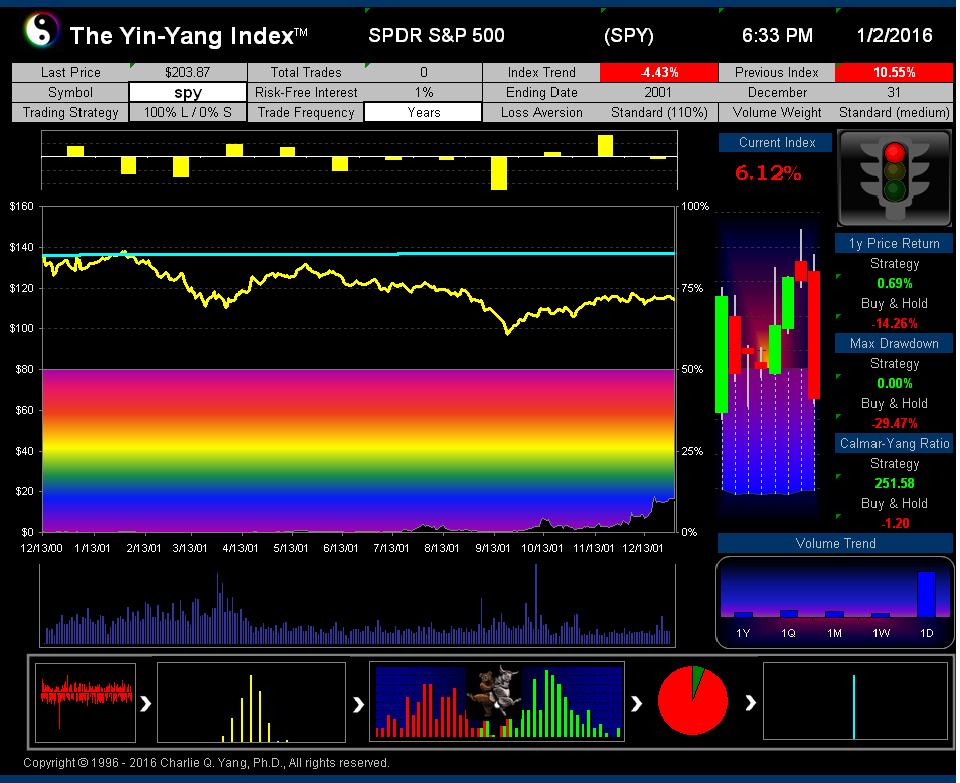Image resolution: width=960 pixels, height=783 pixels.
Task: Select the 1Y volume trend bar
Action: point(743,614)
